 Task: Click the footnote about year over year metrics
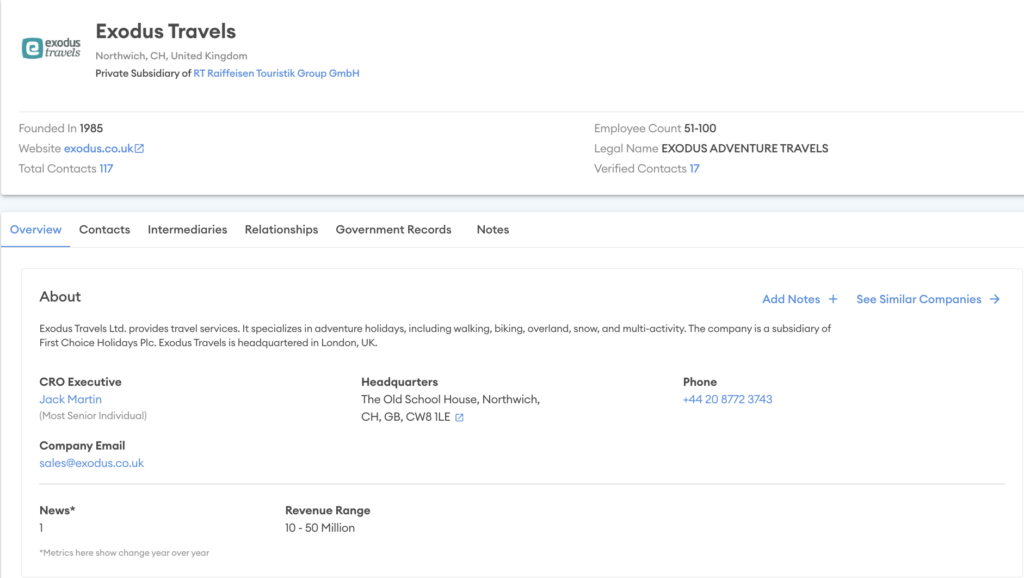point(124,553)
